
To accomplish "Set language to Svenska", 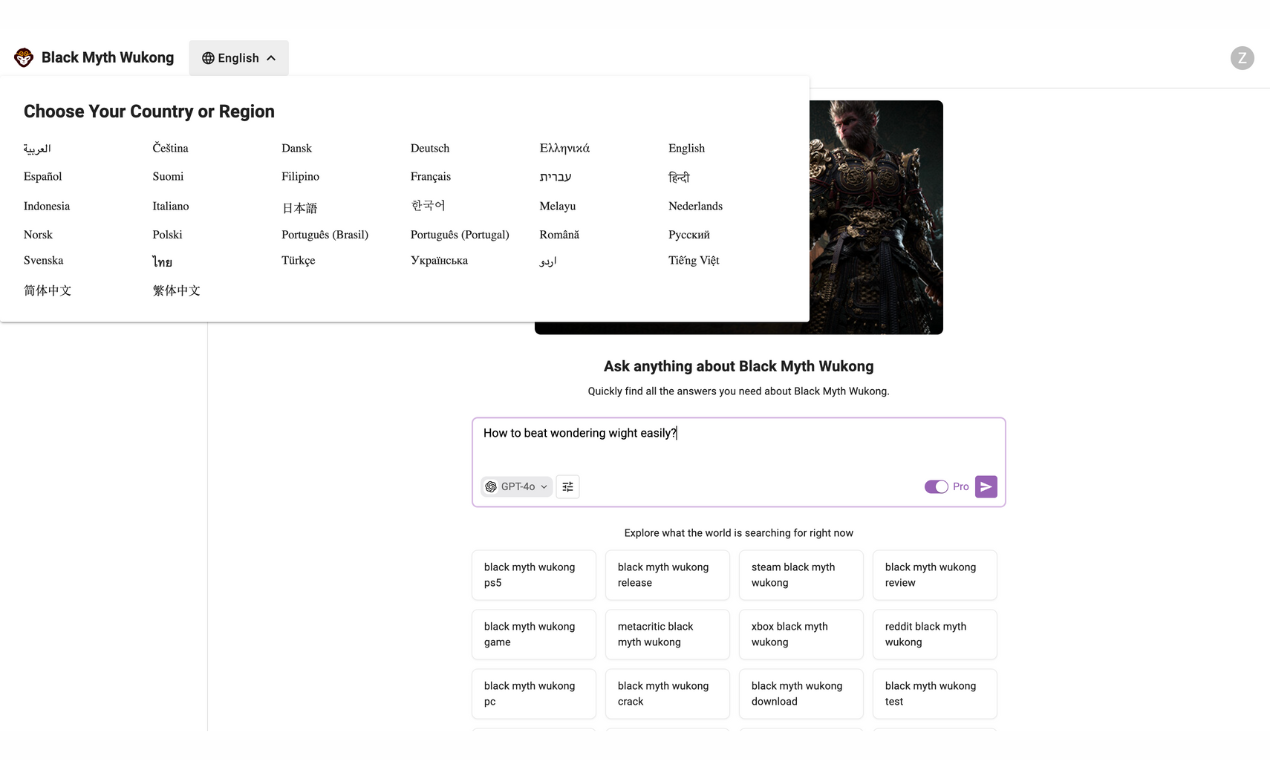I will (44, 260).
